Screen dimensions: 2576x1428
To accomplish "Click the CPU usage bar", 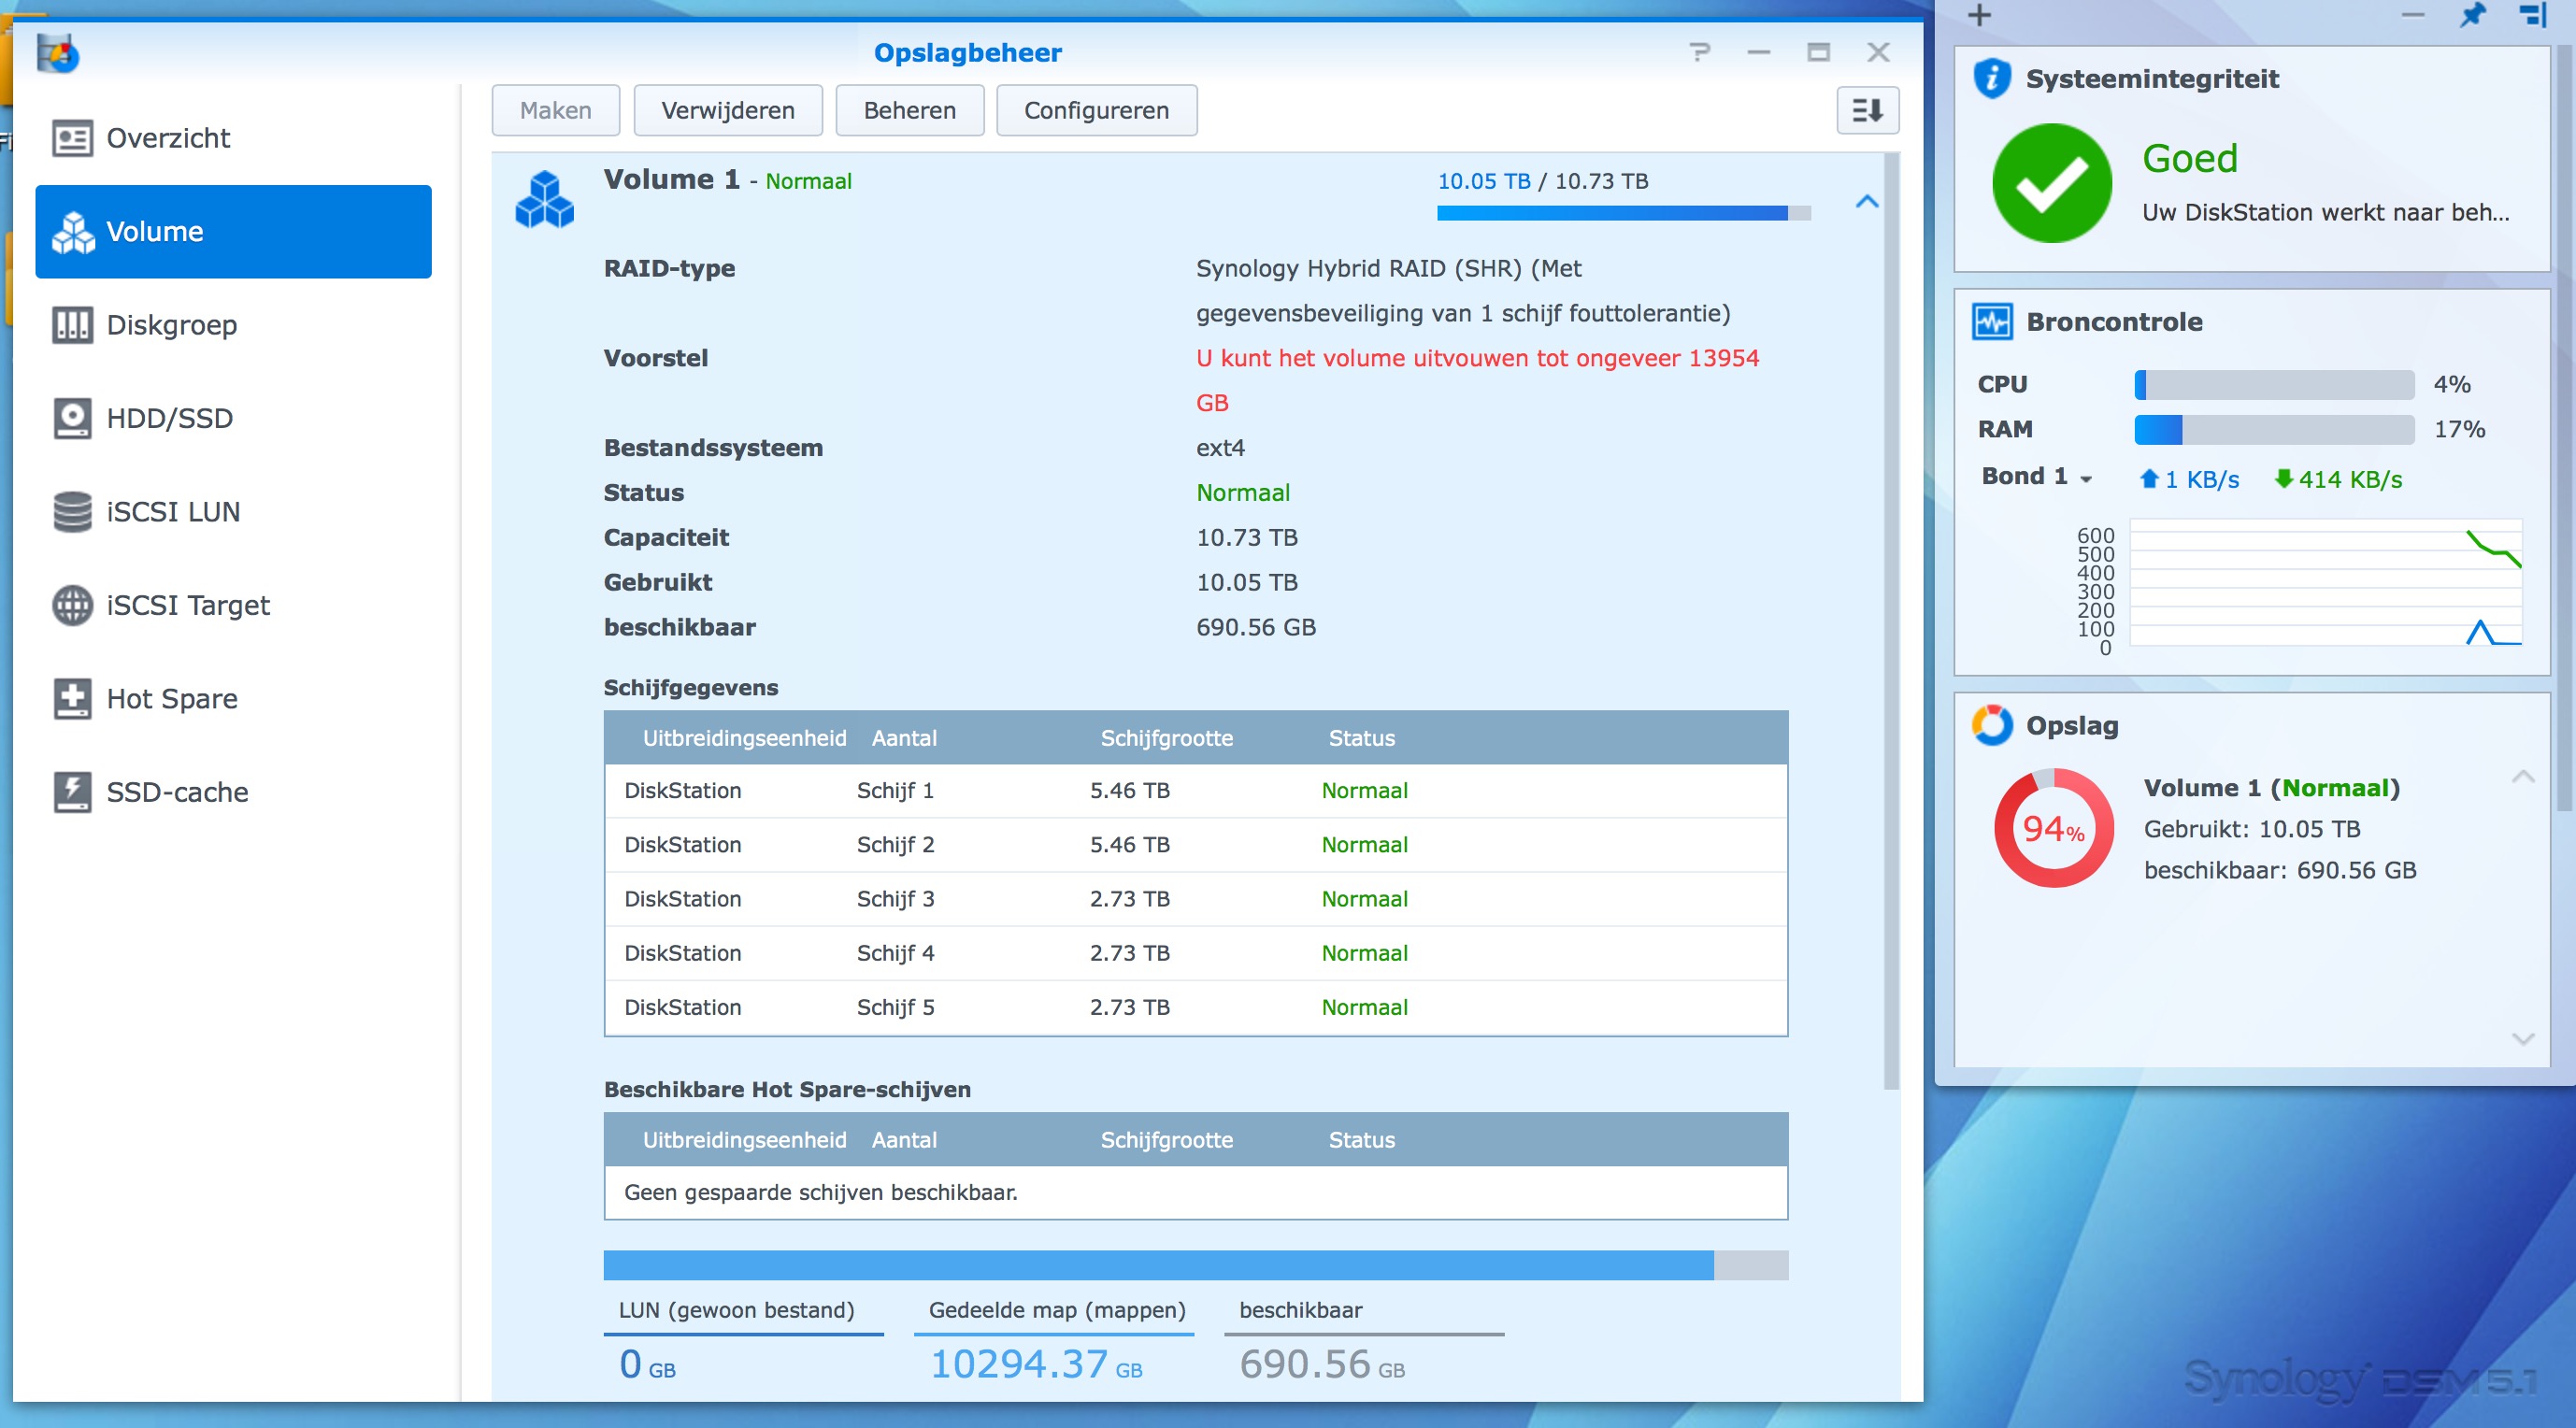I will (2274, 384).
